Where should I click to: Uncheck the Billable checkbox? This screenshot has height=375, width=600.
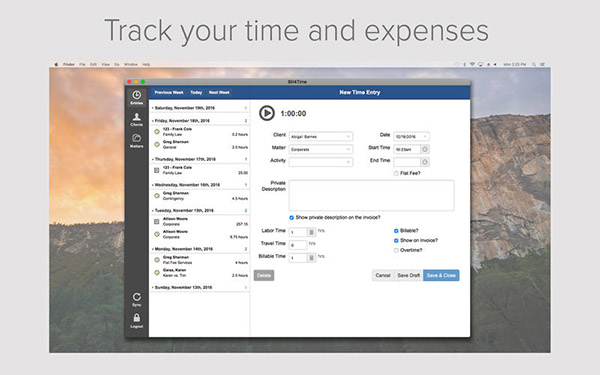[x=396, y=231]
